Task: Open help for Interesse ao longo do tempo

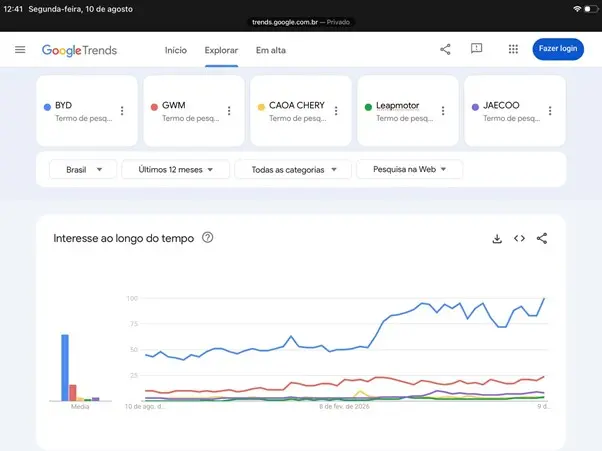Action: click(x=207, y=238)
